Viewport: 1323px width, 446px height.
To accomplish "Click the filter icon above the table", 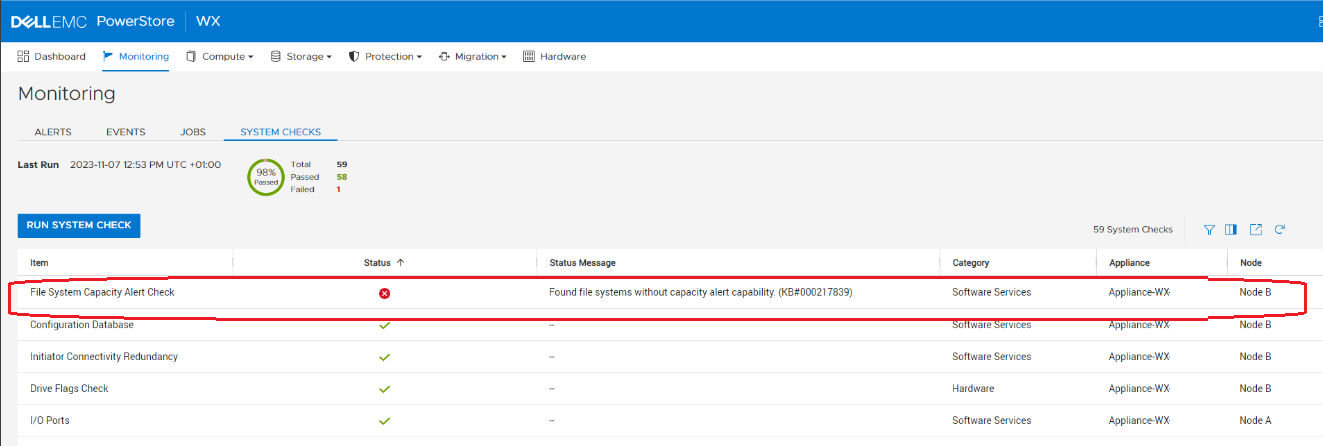I will point(1209,229).
